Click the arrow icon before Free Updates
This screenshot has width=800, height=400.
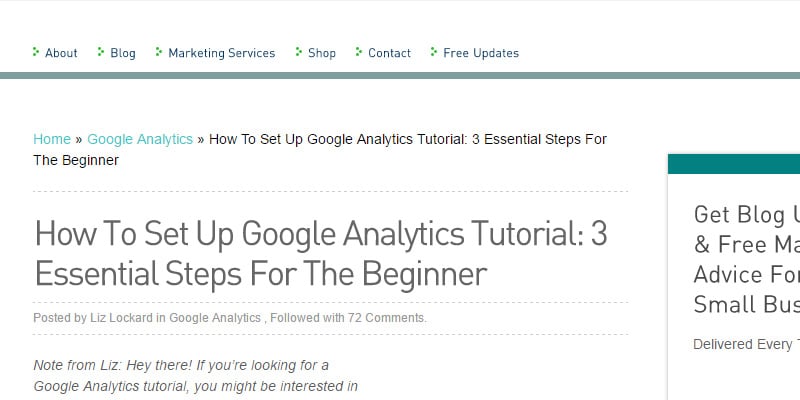point(434,51)
